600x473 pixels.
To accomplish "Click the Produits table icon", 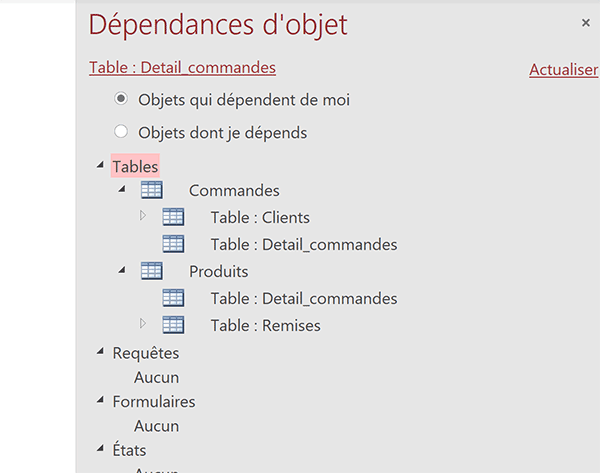I will coord(152,271).
